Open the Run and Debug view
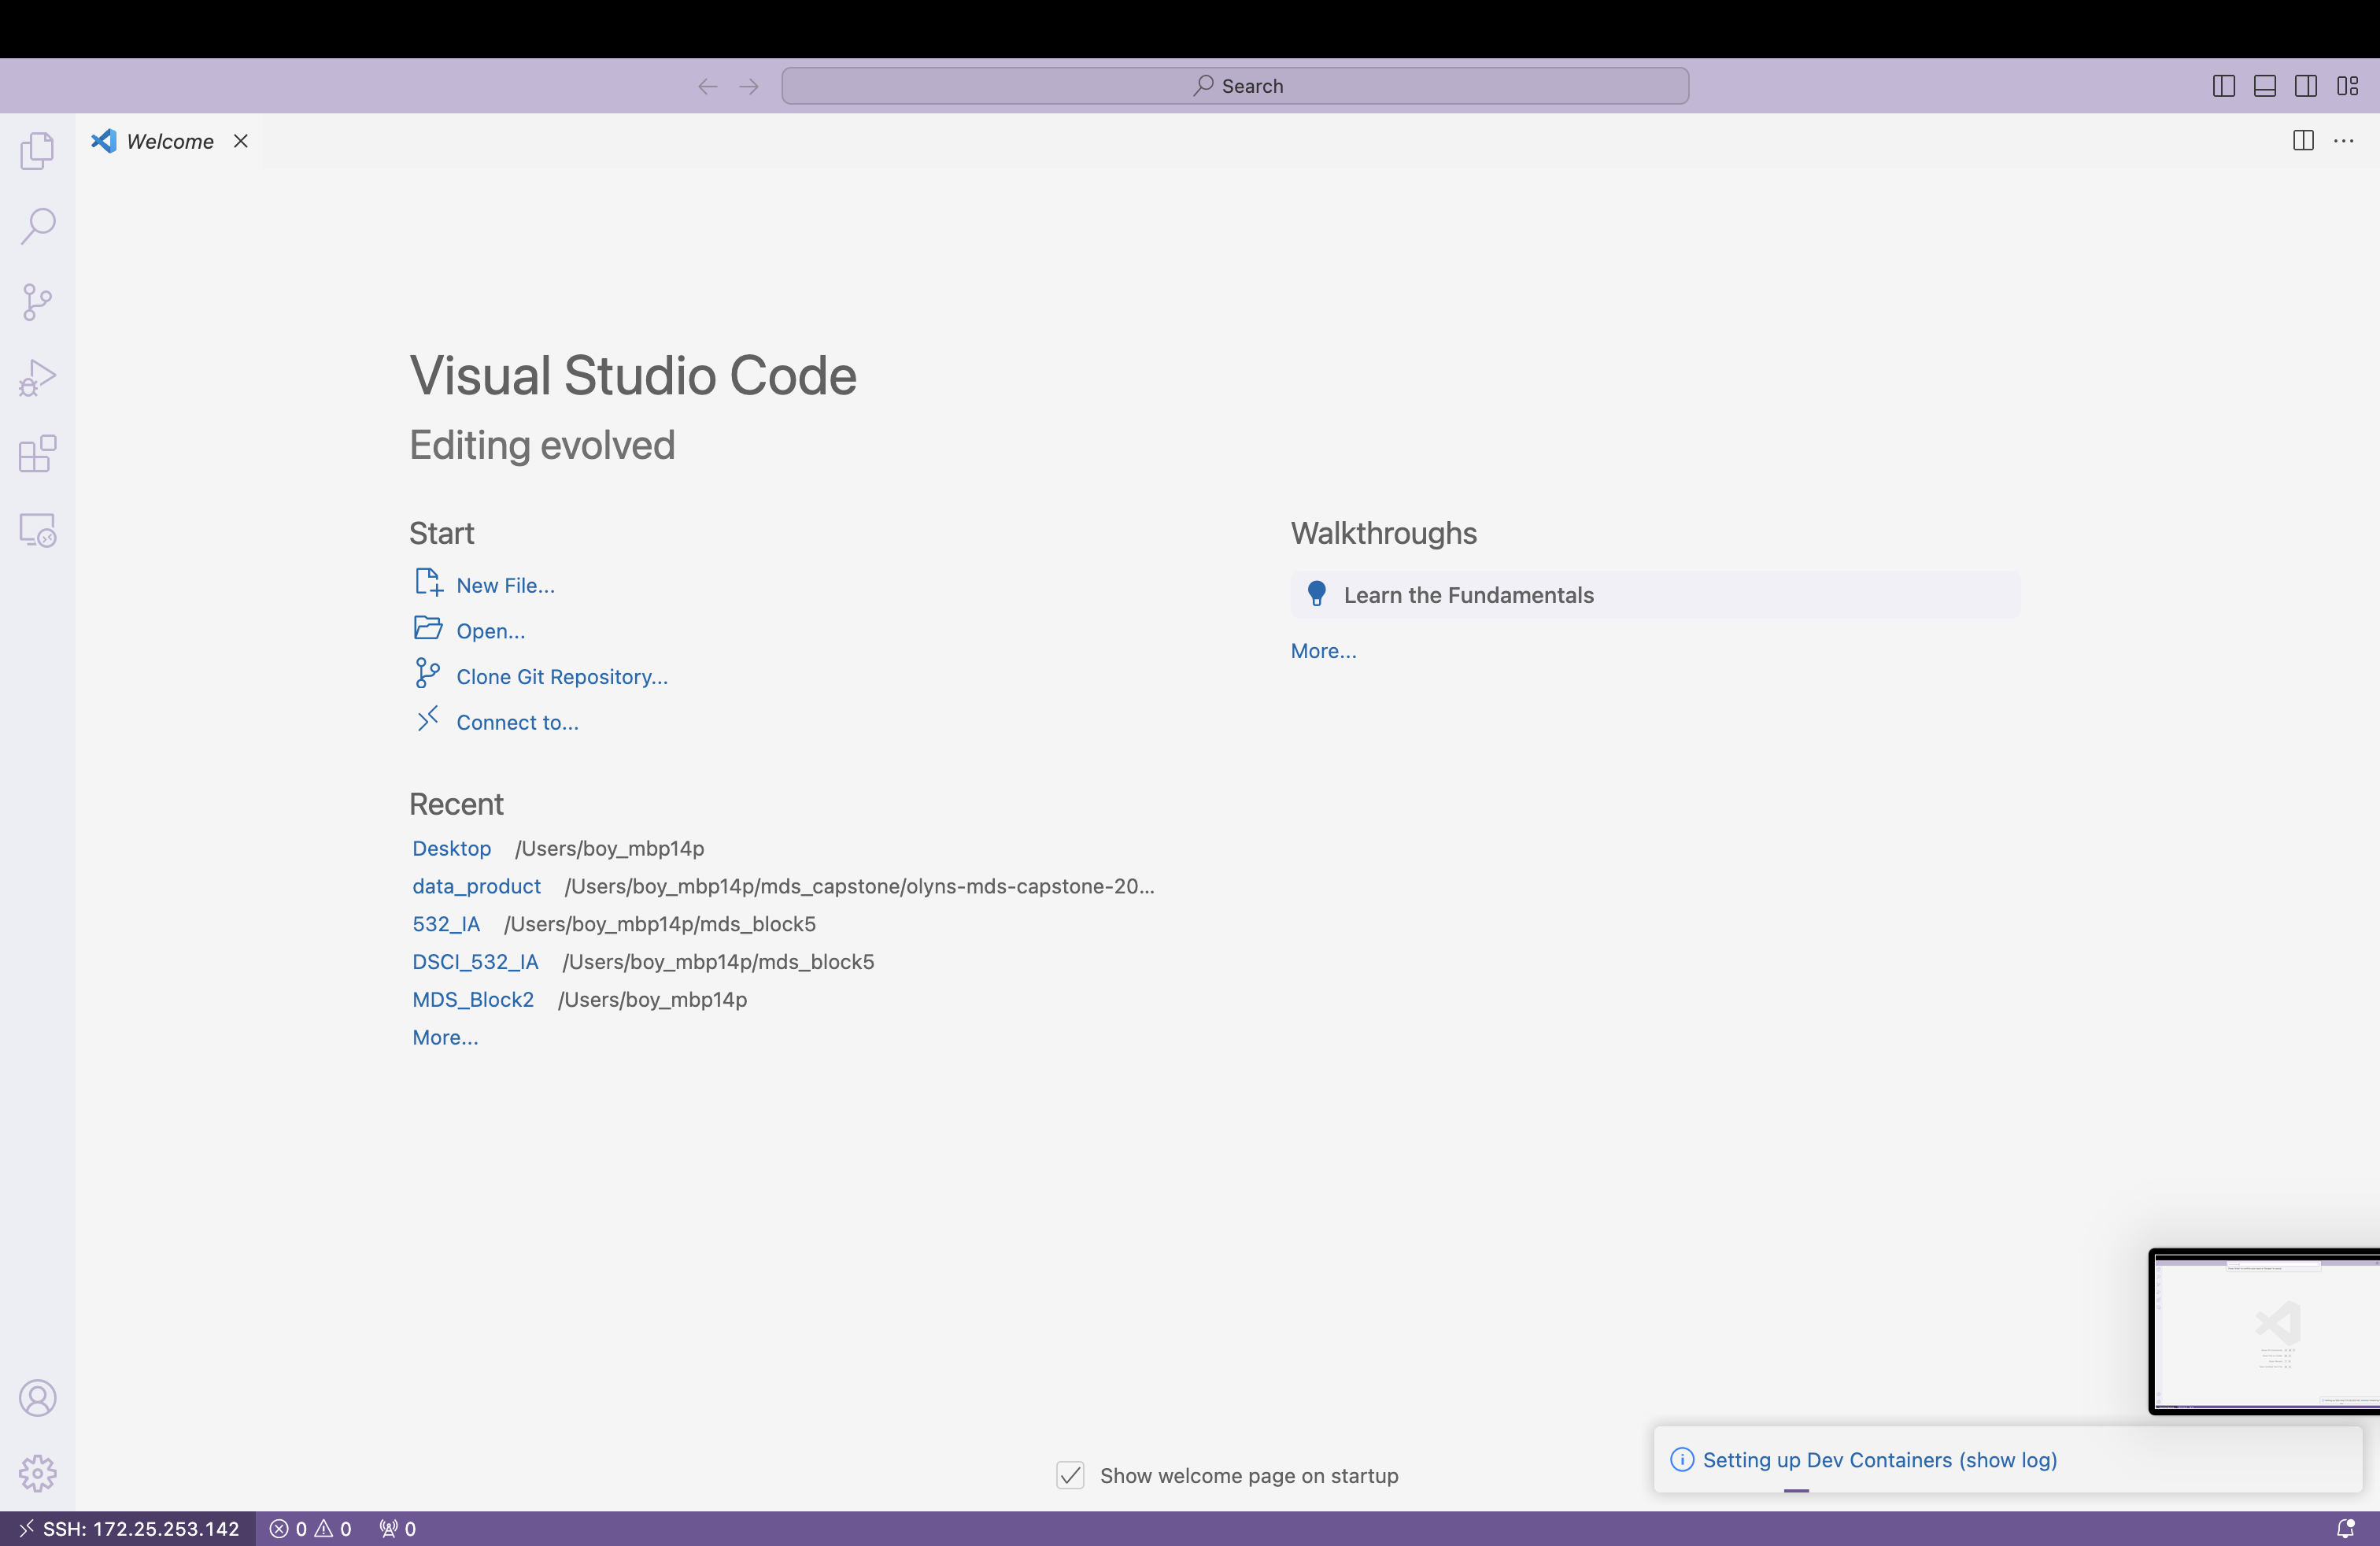 [37, 378]
